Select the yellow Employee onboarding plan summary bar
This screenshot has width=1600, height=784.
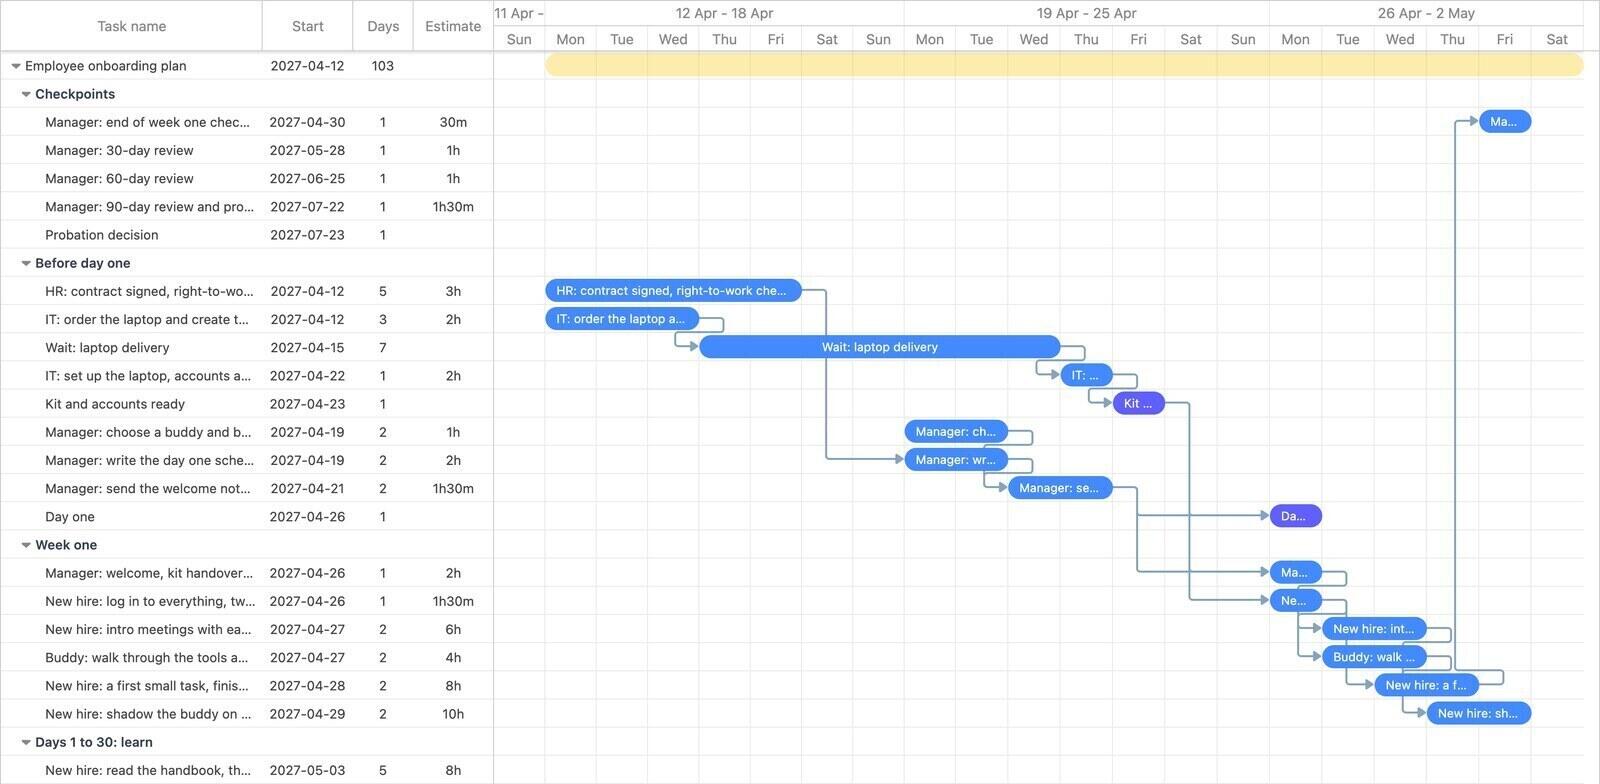pos(1064,65)
